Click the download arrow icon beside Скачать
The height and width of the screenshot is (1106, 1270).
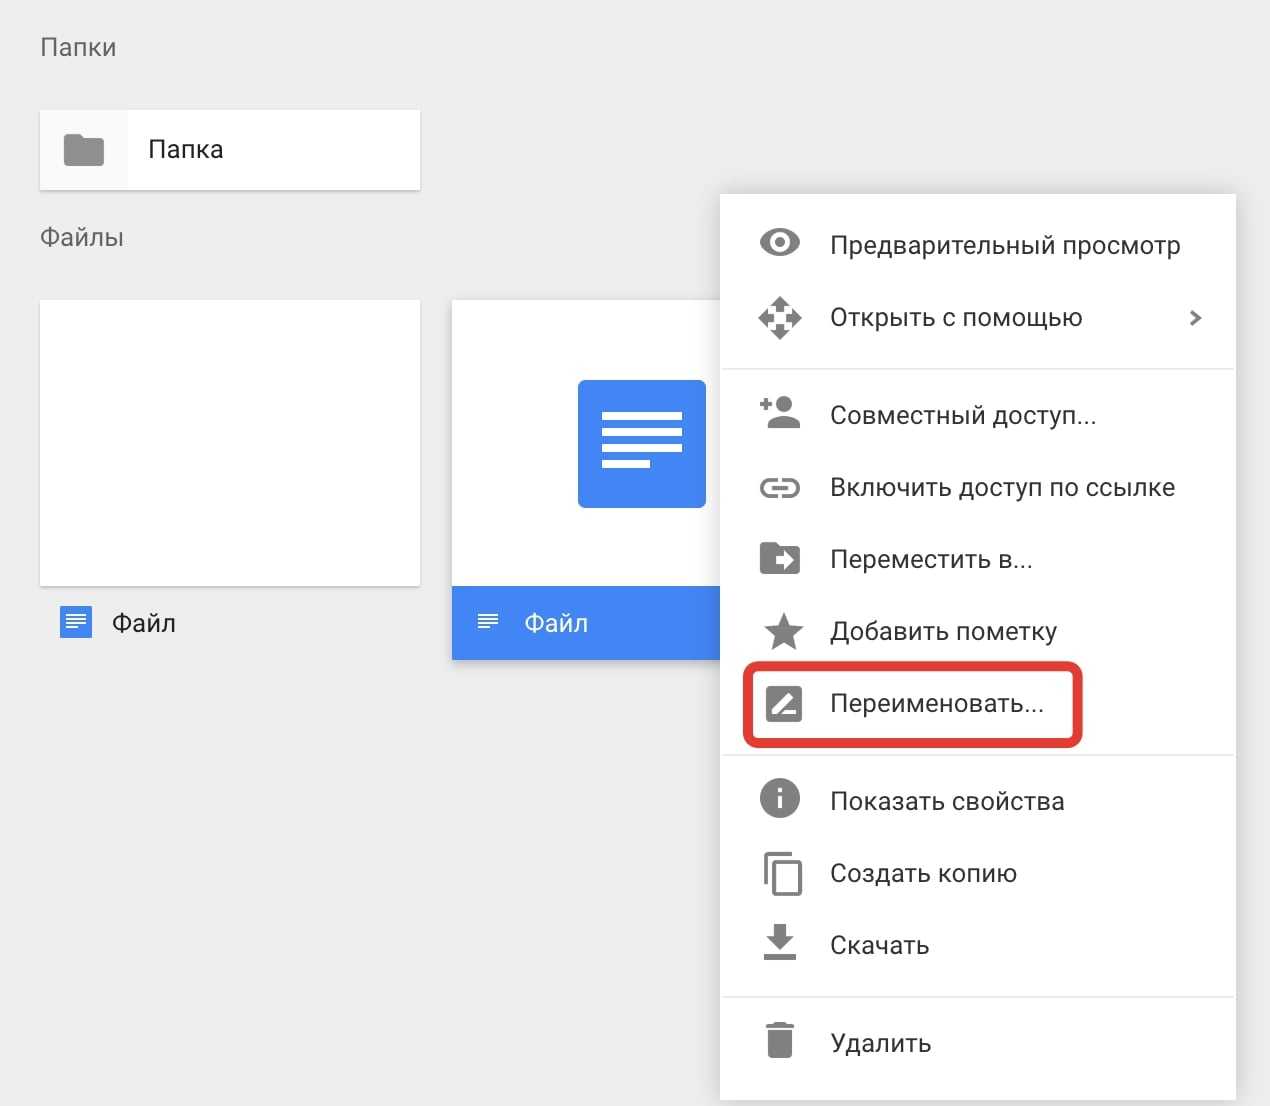coord(780,943)
